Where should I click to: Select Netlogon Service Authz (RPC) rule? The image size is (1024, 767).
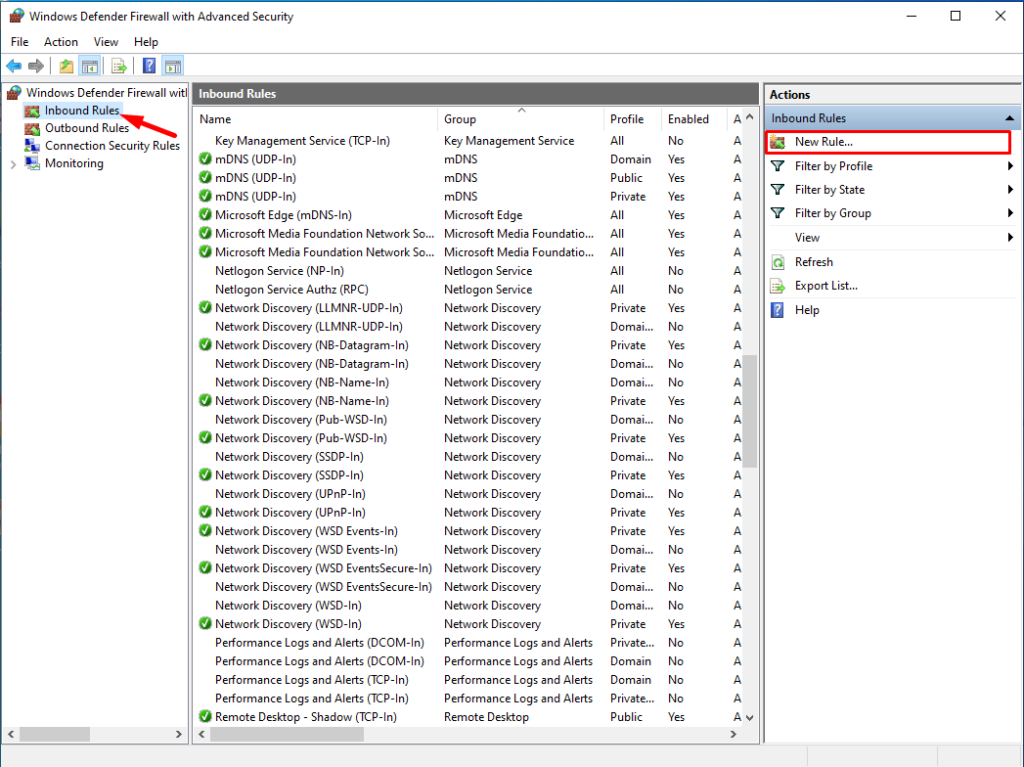[x=292, y=289]
